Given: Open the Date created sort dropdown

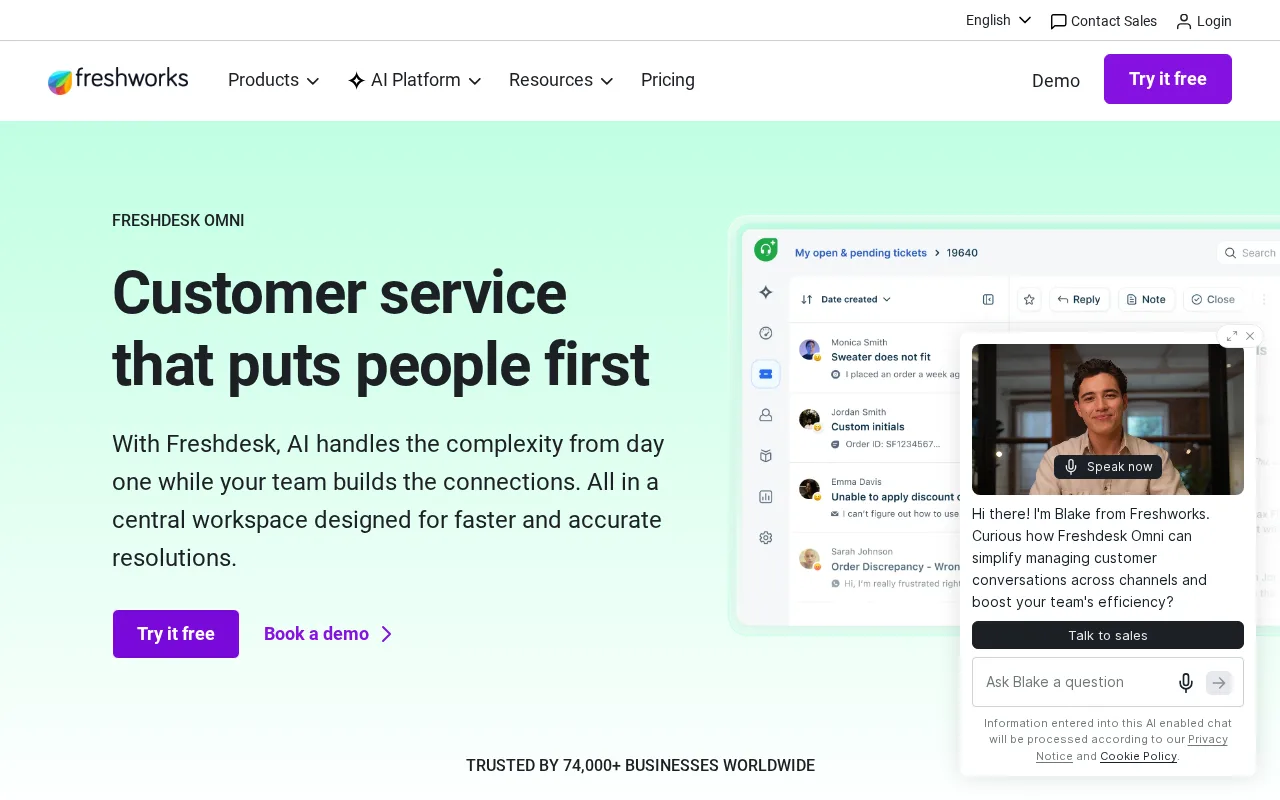Looking at the screenshot, I should coord(856,299).
